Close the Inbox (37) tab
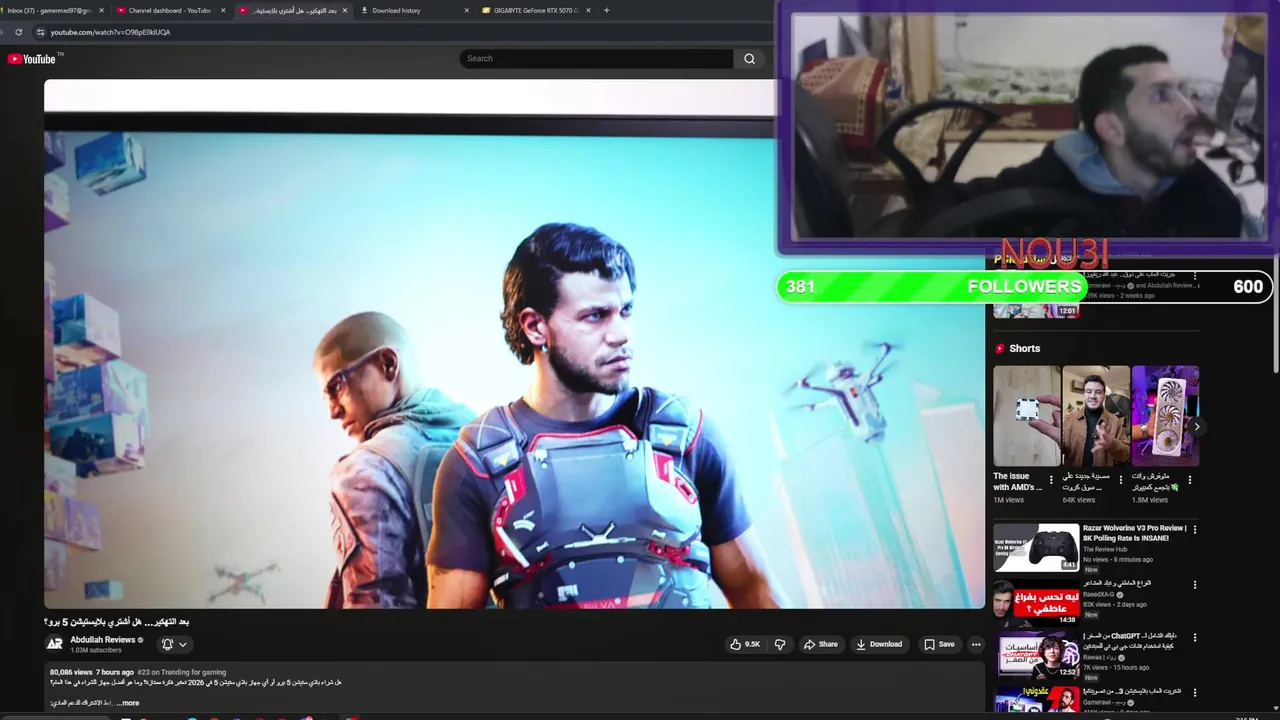 click(101, 10)
